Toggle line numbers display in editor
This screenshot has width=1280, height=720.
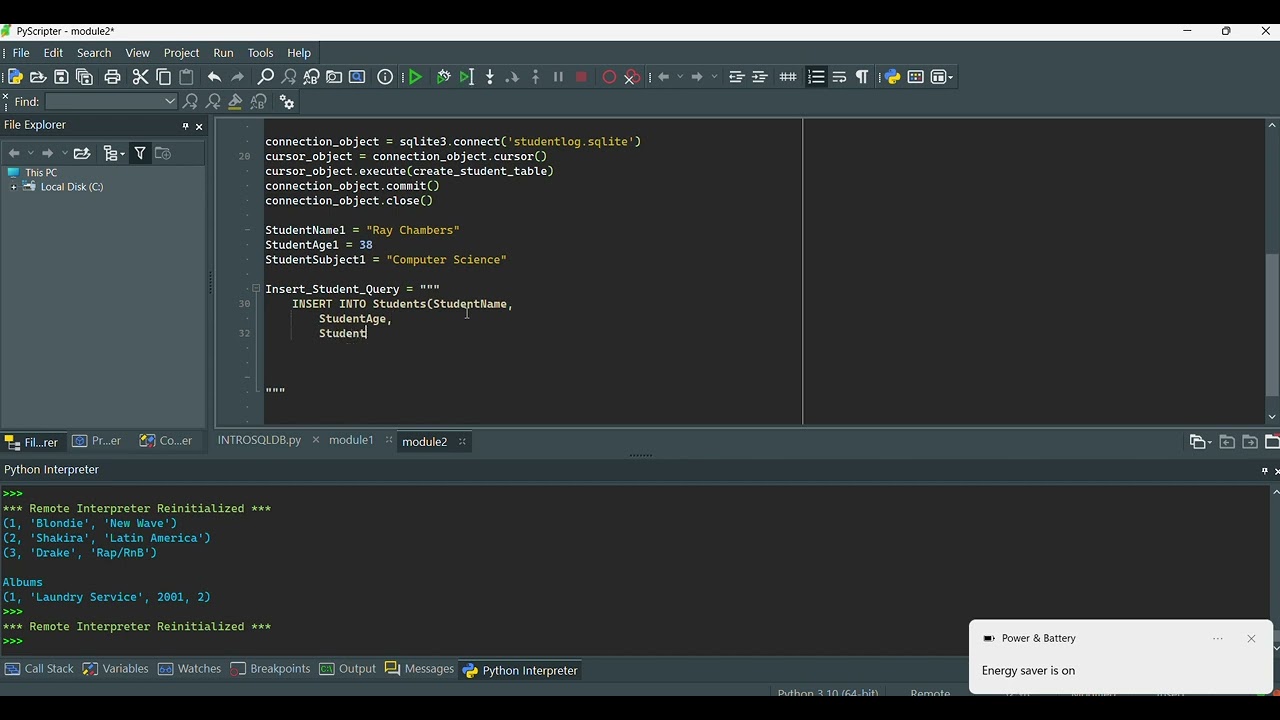(x=816, y=77)
